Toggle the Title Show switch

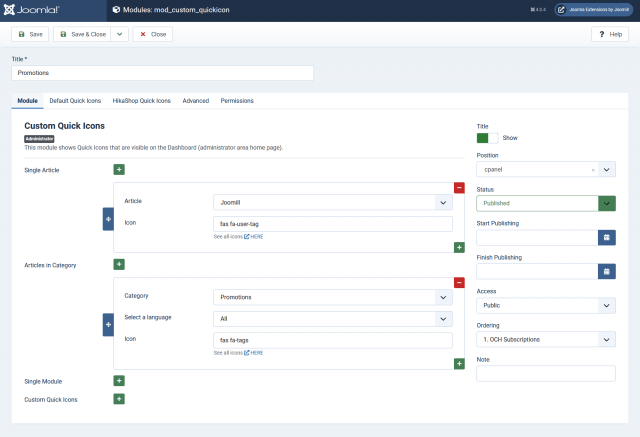tap(487, 137)
